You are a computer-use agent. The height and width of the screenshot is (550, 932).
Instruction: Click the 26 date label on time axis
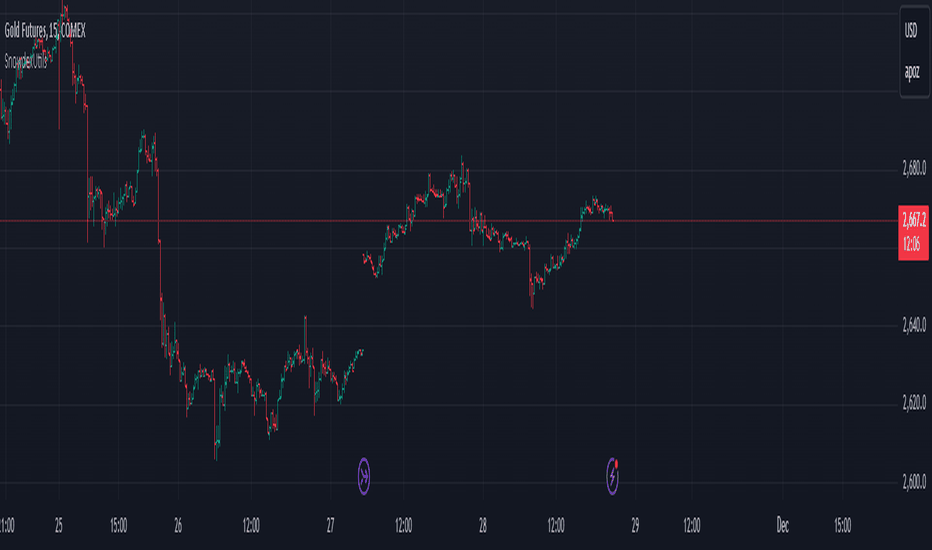point(178,525)
